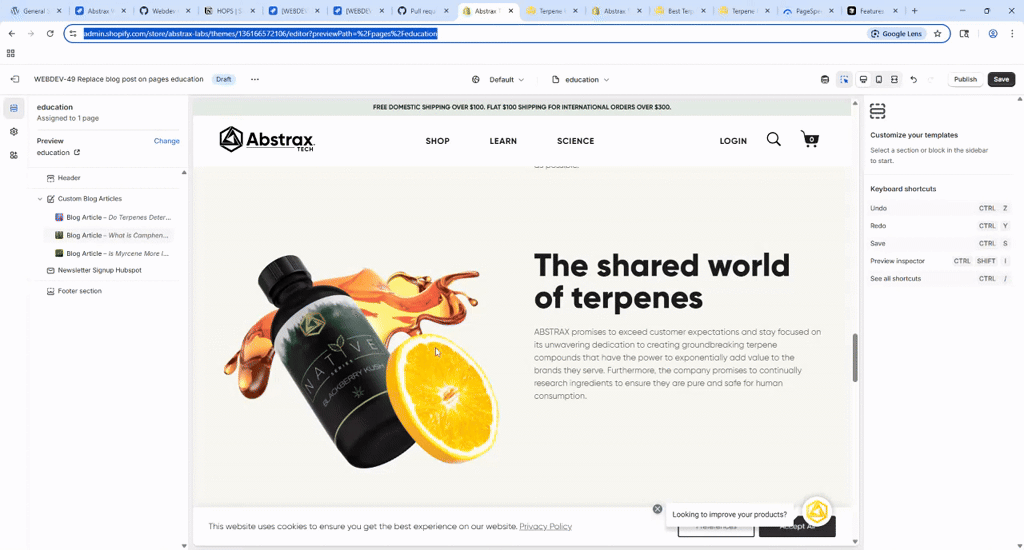Click the Privacy Policy link in cookie banner
Viewport: 1024px width, 550px height.
point(545,526)
